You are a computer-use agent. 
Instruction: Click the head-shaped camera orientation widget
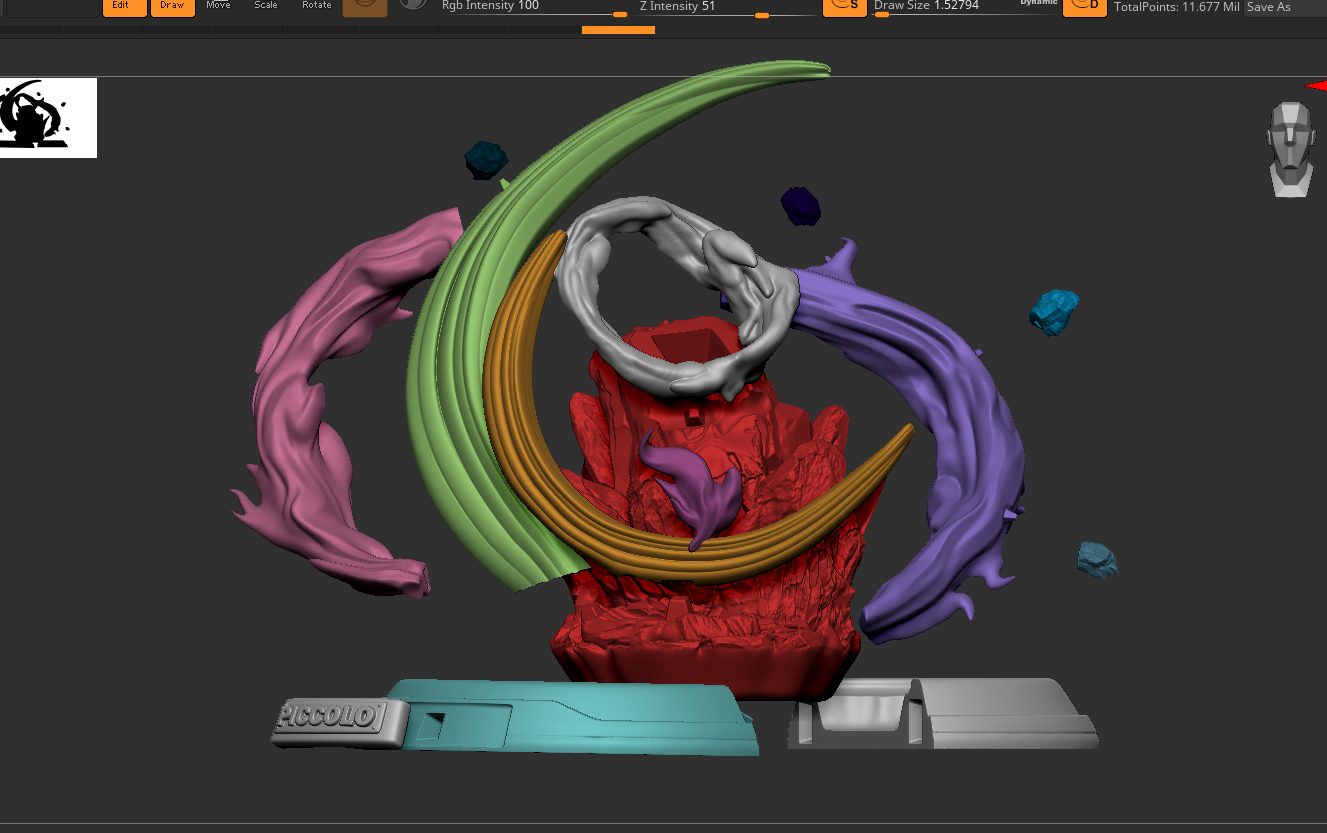1290,148
